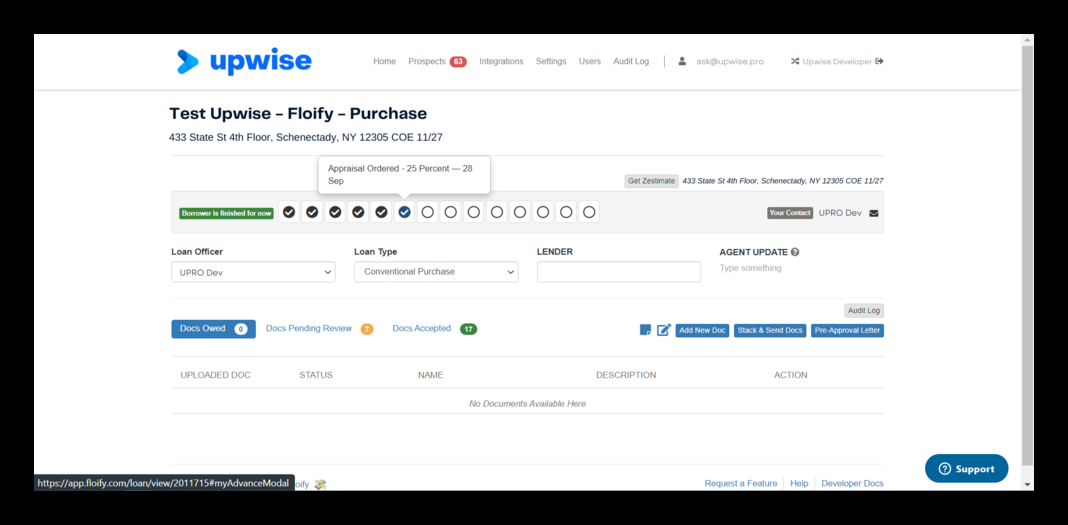Click the 'No Documents Available Here' message

pos(528,404)
